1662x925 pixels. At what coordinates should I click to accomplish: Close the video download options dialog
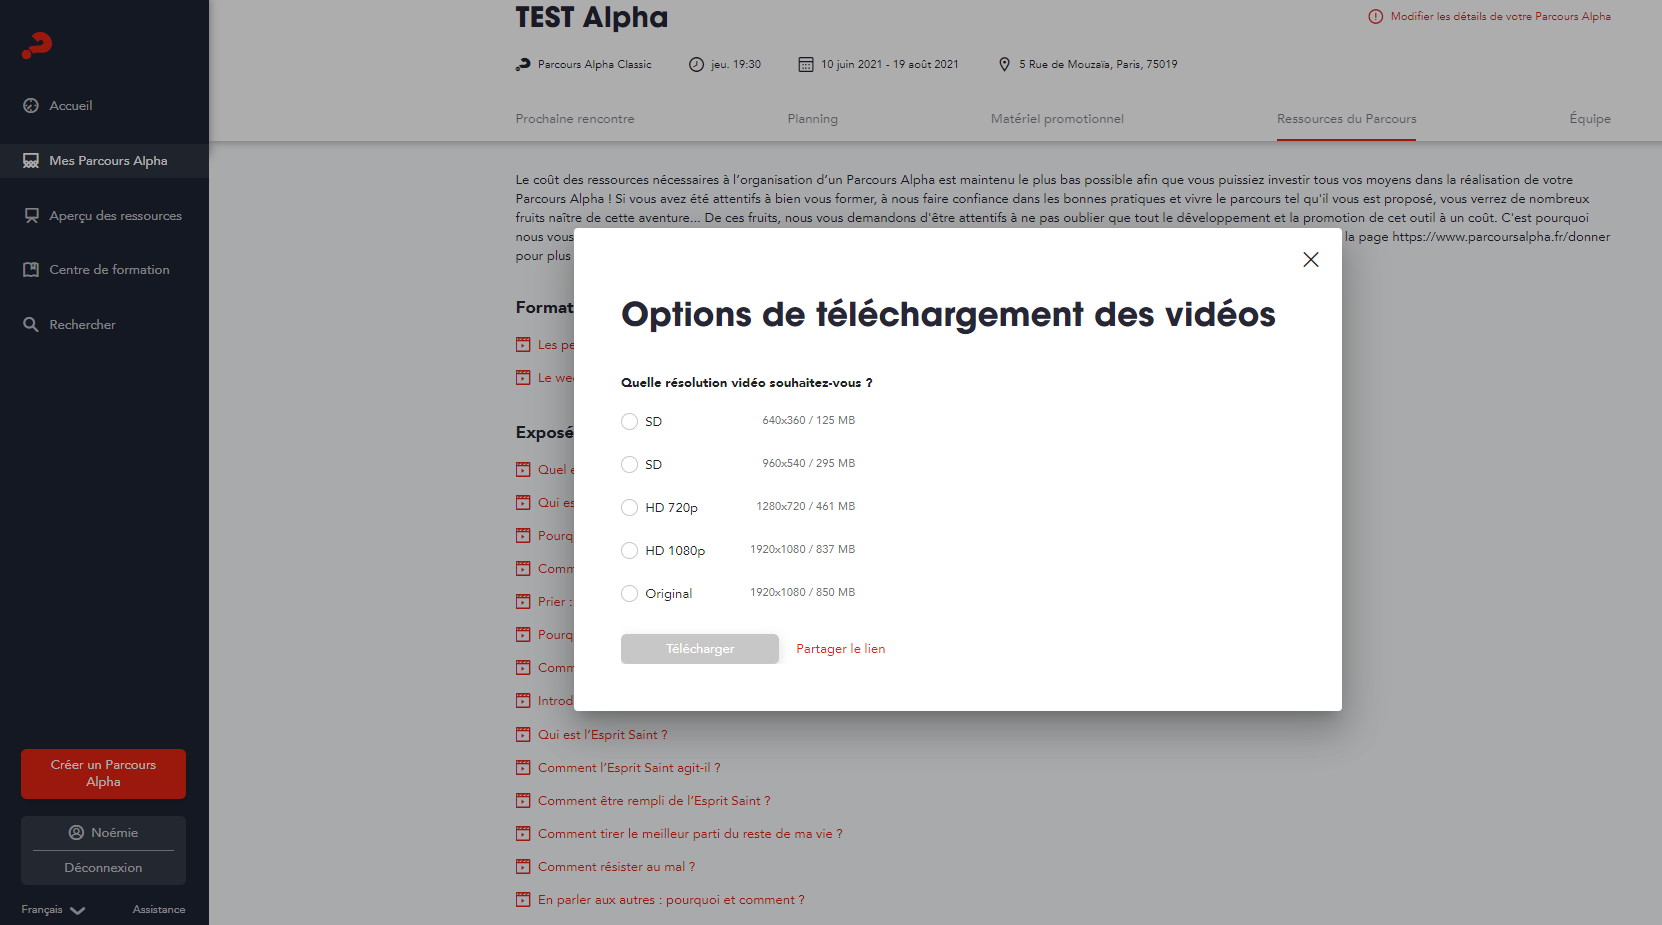[x=1311, y=260]
